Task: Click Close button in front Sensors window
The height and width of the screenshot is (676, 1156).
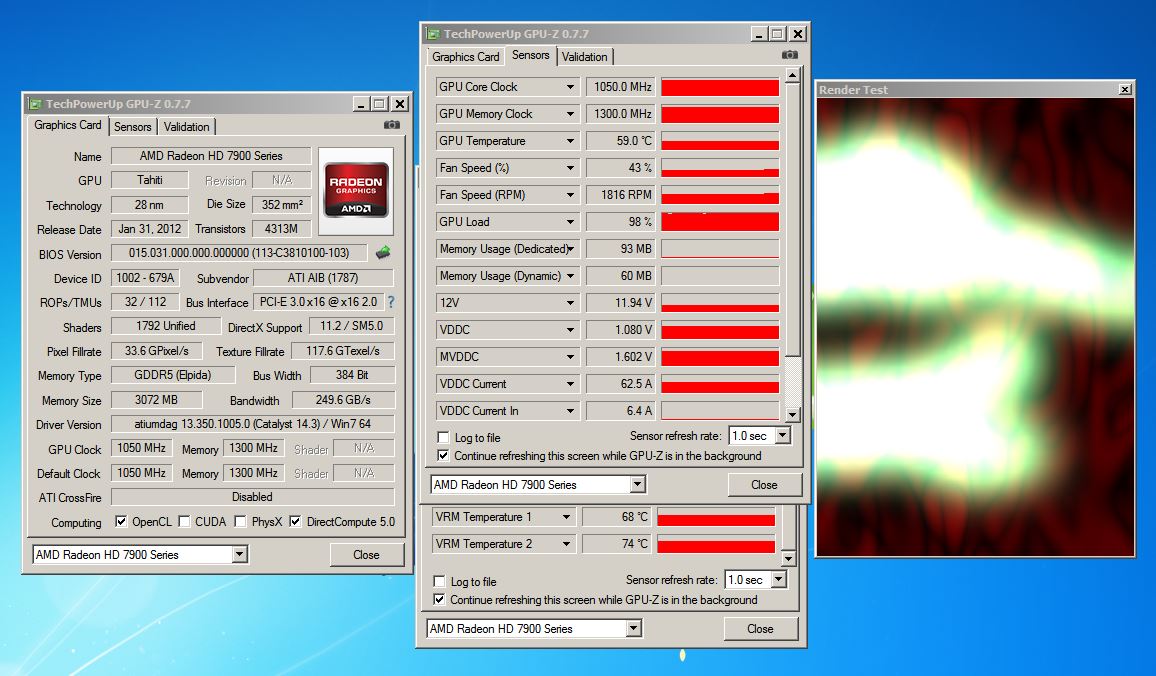Action: (x=765, y=484)
